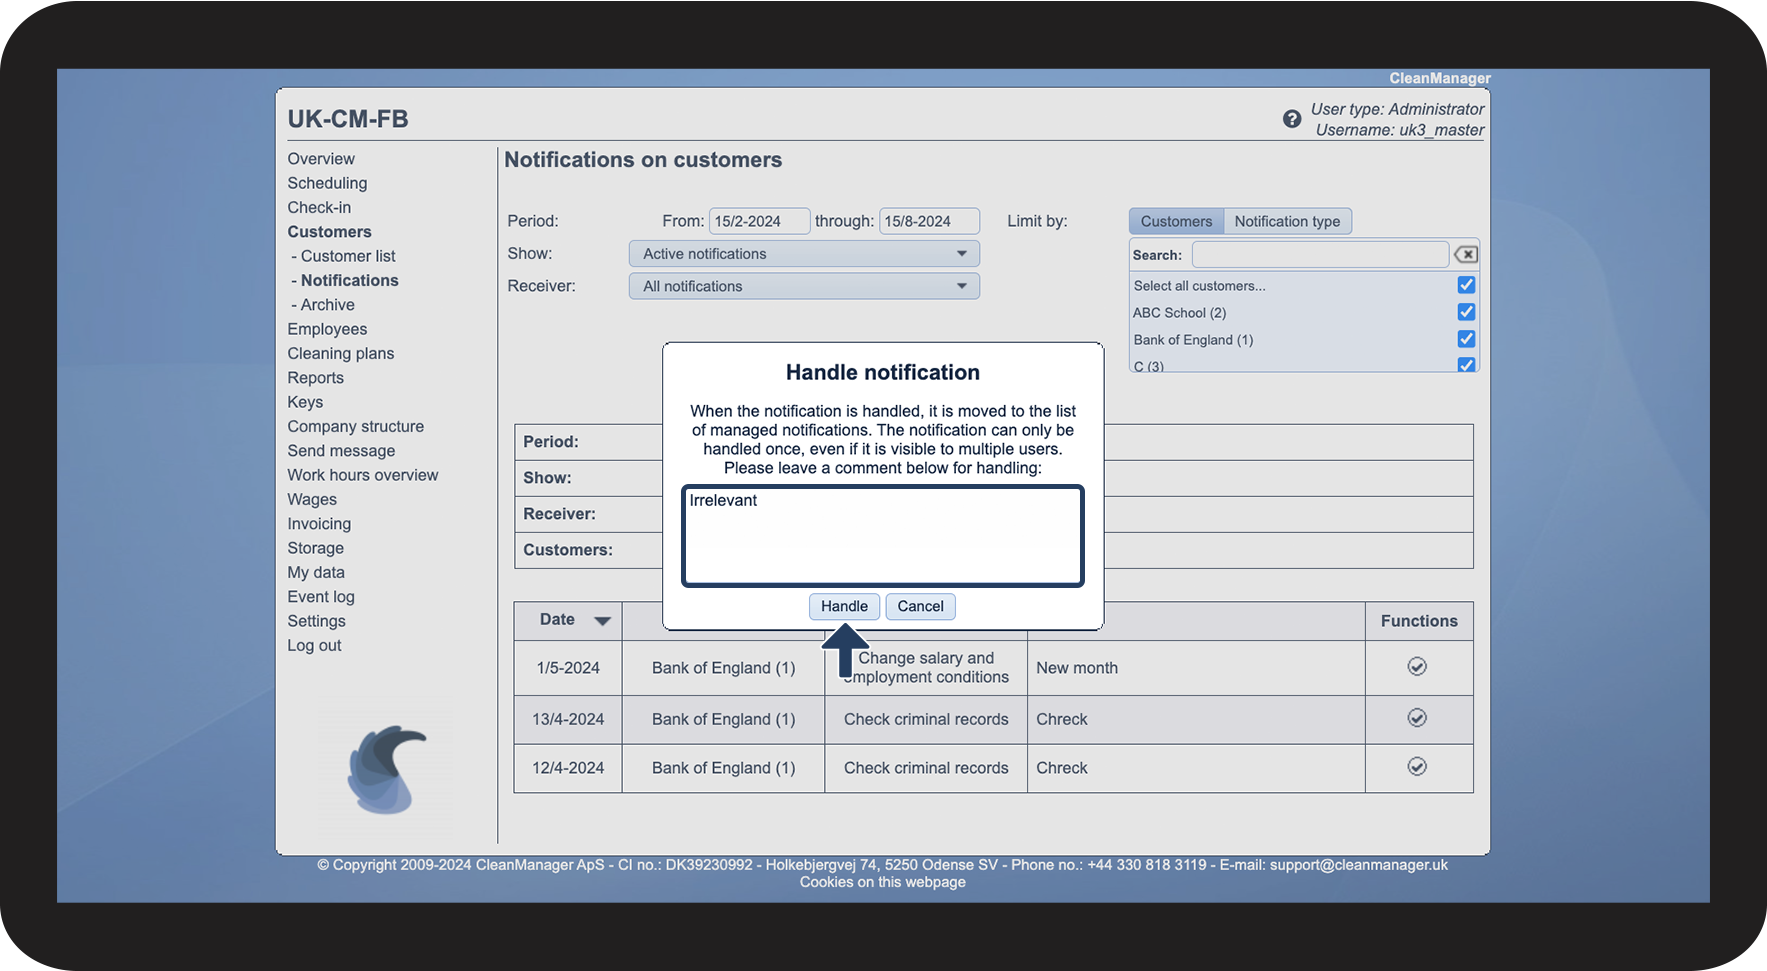
Task: Sort by Date column arrow
Action: click(x=602, y=621)
